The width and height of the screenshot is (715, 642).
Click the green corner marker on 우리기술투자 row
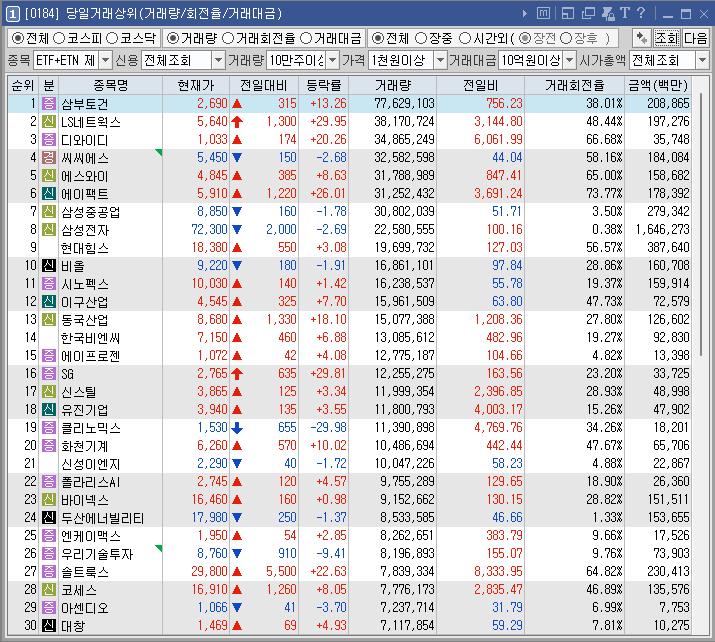coord(159,548)
